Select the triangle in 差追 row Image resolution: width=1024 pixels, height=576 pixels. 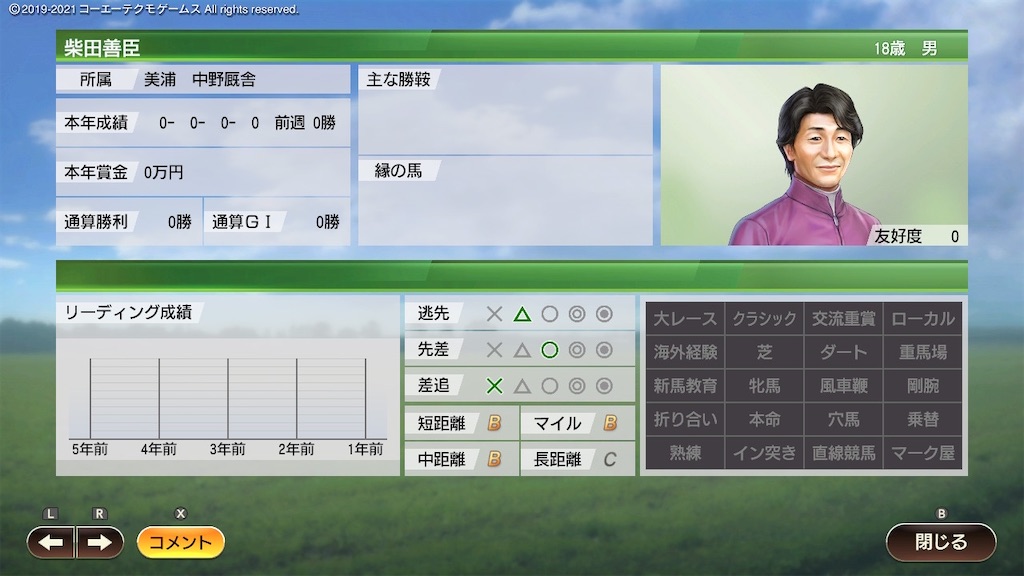click(x=522, y=386)
